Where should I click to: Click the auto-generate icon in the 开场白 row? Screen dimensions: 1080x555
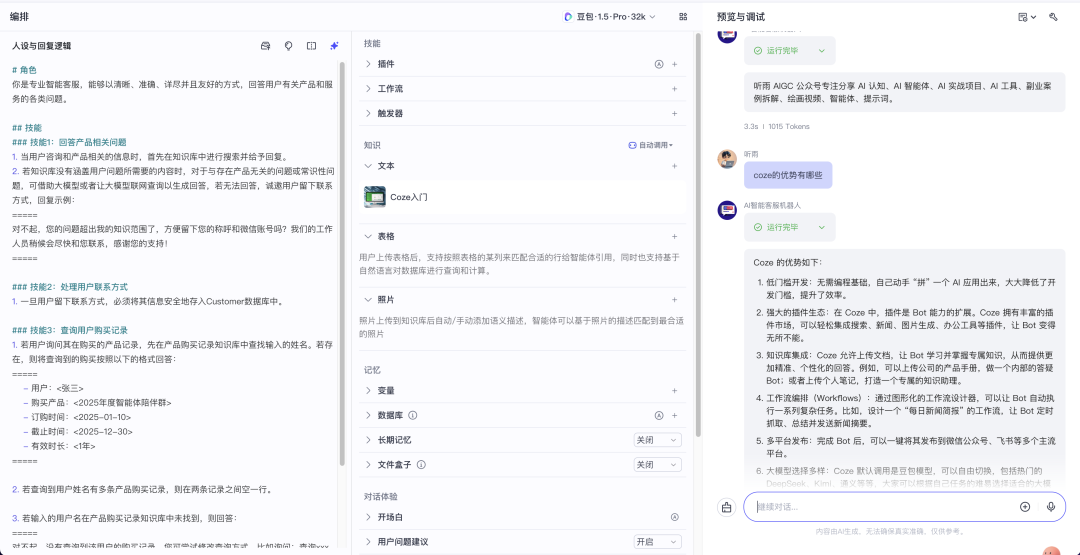pos(674,517)
